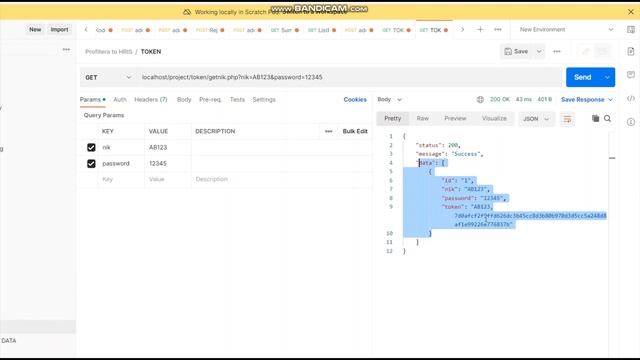Open the response Body dropdown
The width and height of the screenshot is (640, 360).
pyautogui.click(x=389, y=100)
